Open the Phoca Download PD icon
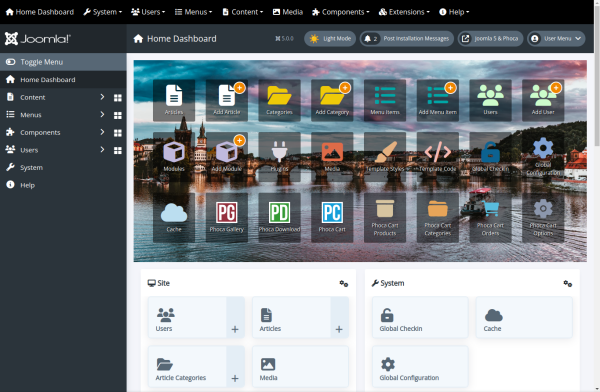 279,217
